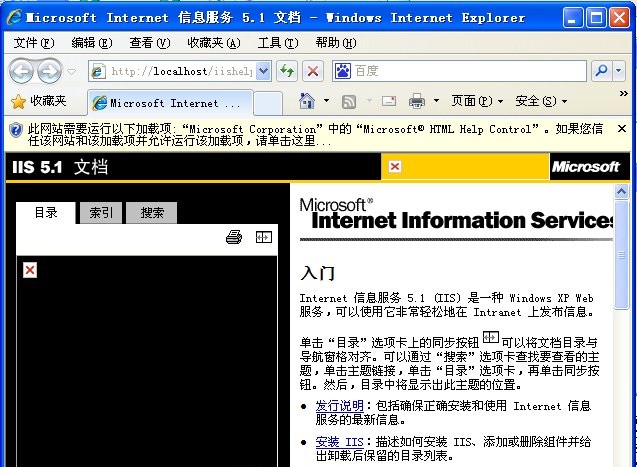
Task: Click the sync contents button in pane
Action: tap(264, 237)
